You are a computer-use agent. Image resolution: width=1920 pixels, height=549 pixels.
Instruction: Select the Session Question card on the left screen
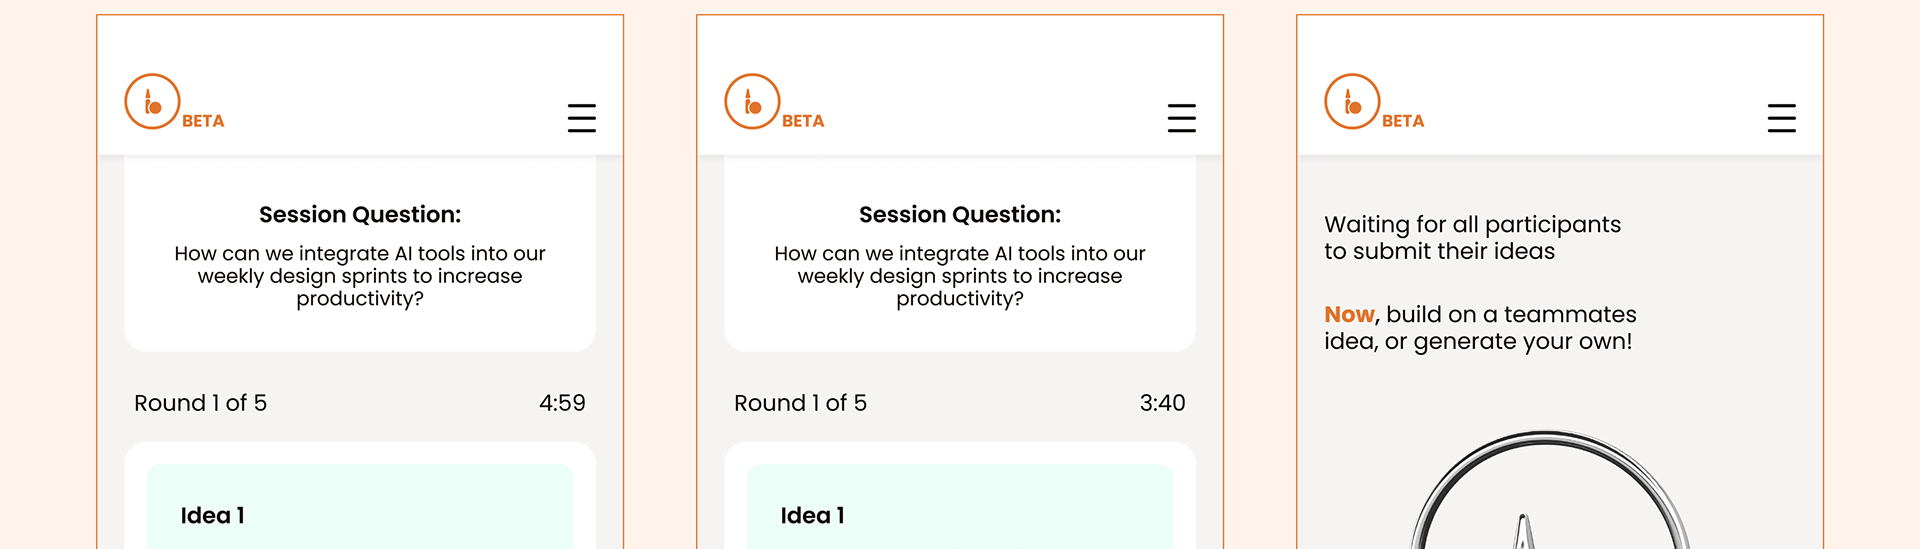point(360,256)
